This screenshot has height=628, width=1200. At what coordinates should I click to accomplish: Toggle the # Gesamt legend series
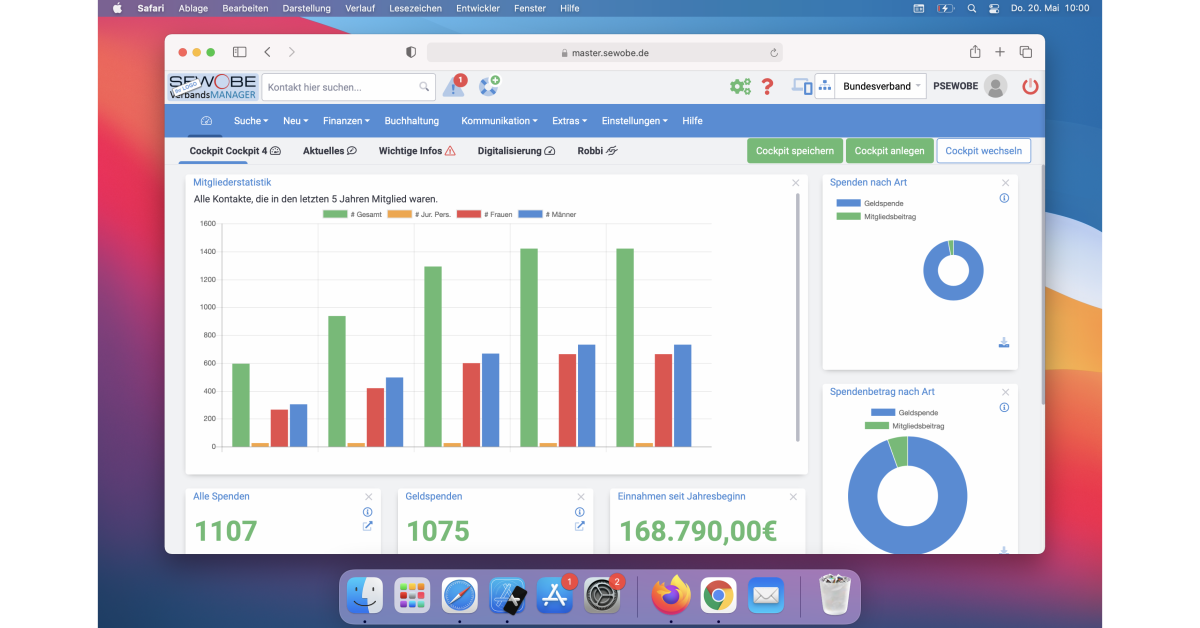pyautogui.click(x=351, y=214)
